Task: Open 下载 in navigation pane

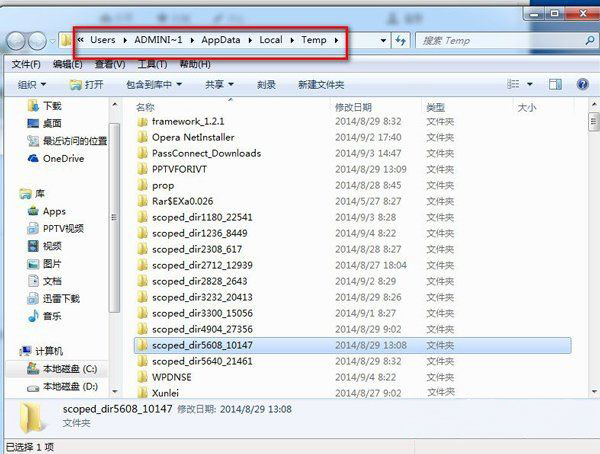Action: click(44, 106)
